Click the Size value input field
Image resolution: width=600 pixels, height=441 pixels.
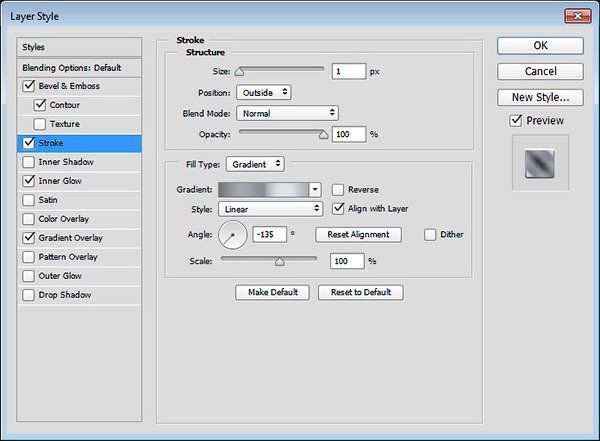point(349,72)
